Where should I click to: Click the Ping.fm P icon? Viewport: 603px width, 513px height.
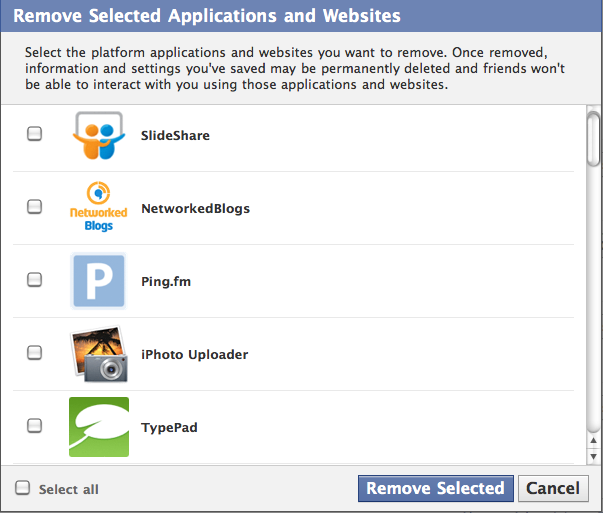pyautogui.click(x=99, y=281)
